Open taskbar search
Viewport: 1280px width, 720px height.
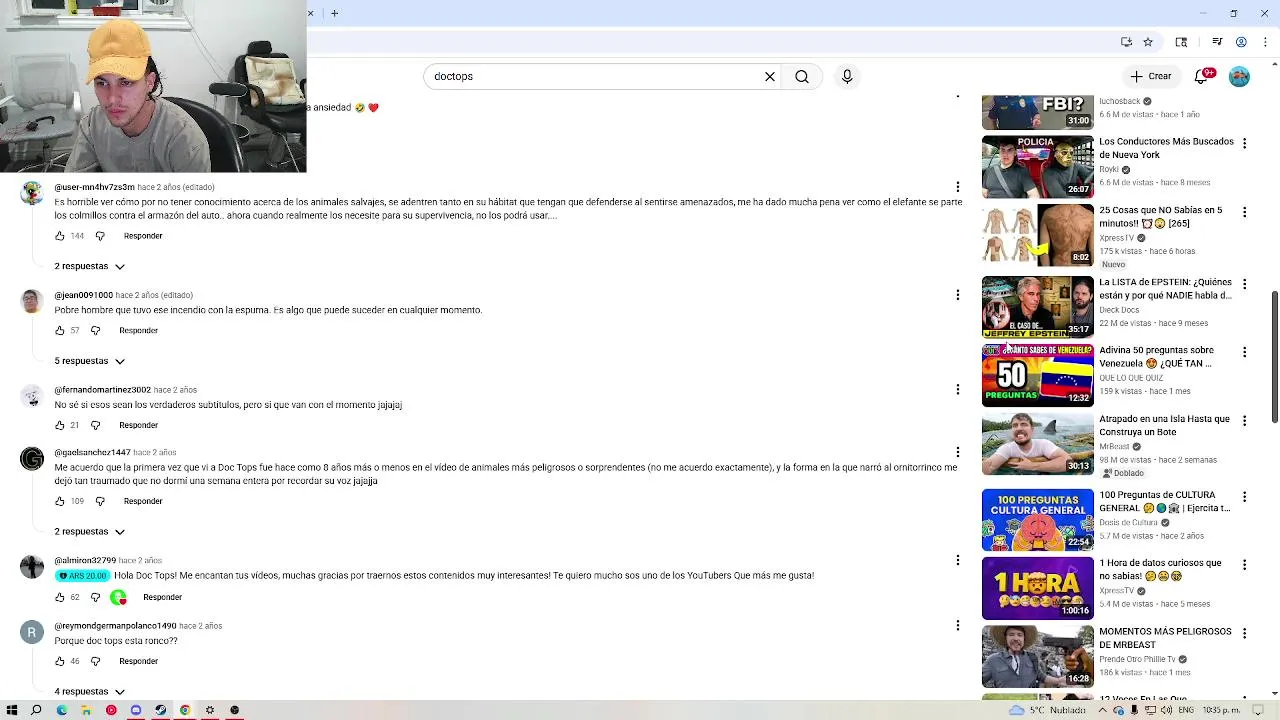[x=36, y=710]
